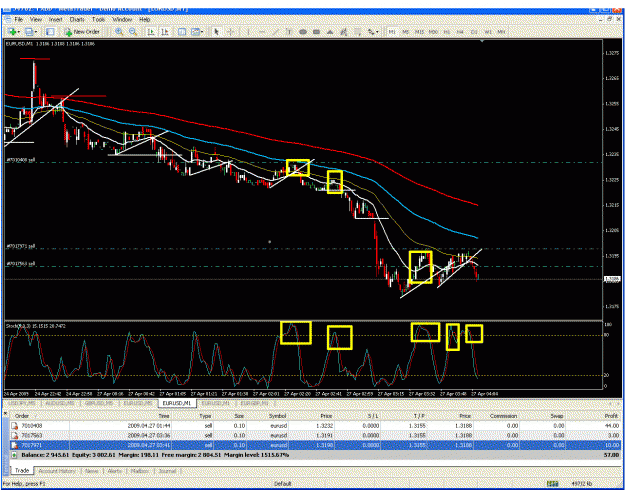Switch to the EURGBP,M1 chart tab
Screen dimensions: 625x490
pyautogui.click(x=254, y=403)
